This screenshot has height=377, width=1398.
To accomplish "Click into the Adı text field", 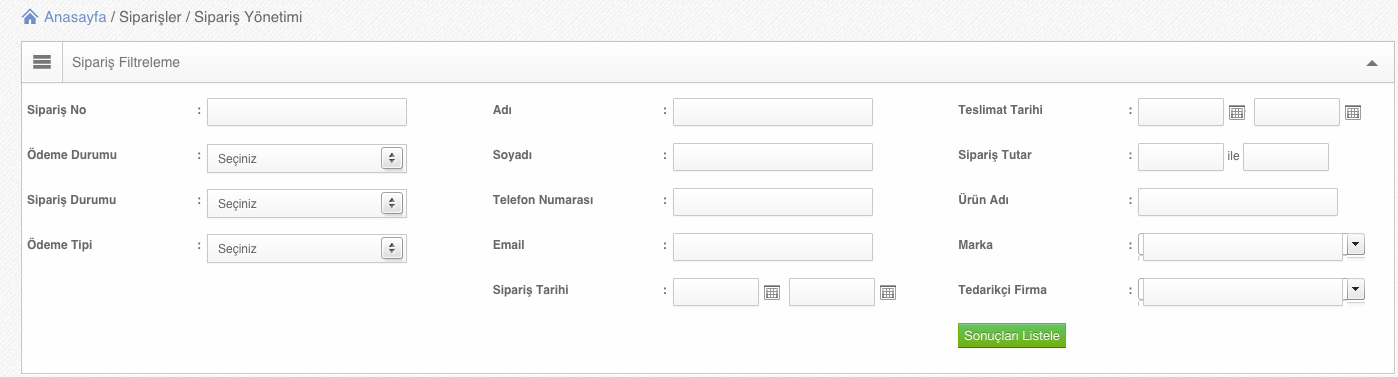I will click(x=773, y=111).
